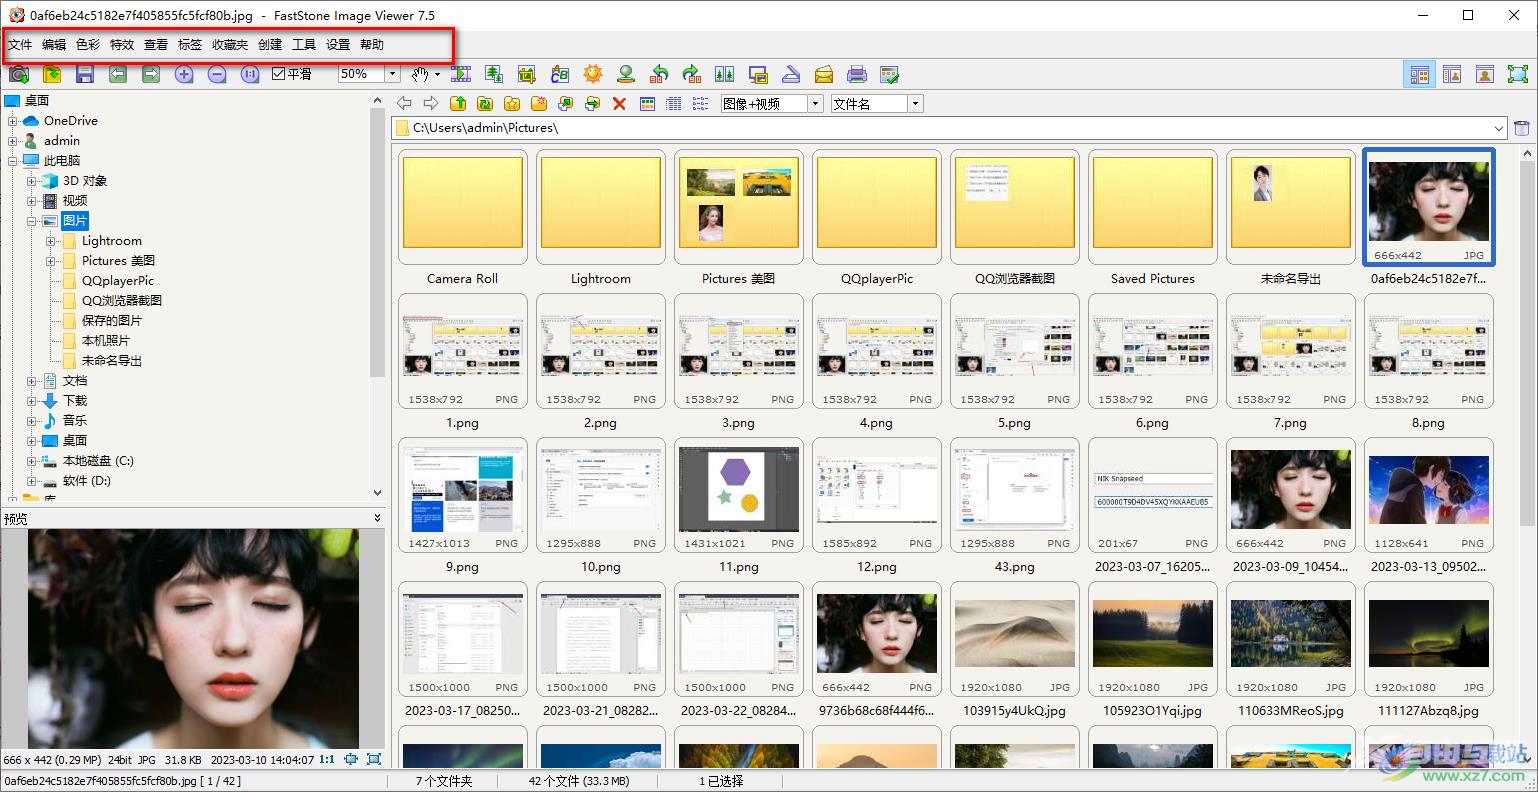The height and width of the screenshot is (792, 1538).
Task: Go to previous image with left arrow icon
Action: click(118, 74)
